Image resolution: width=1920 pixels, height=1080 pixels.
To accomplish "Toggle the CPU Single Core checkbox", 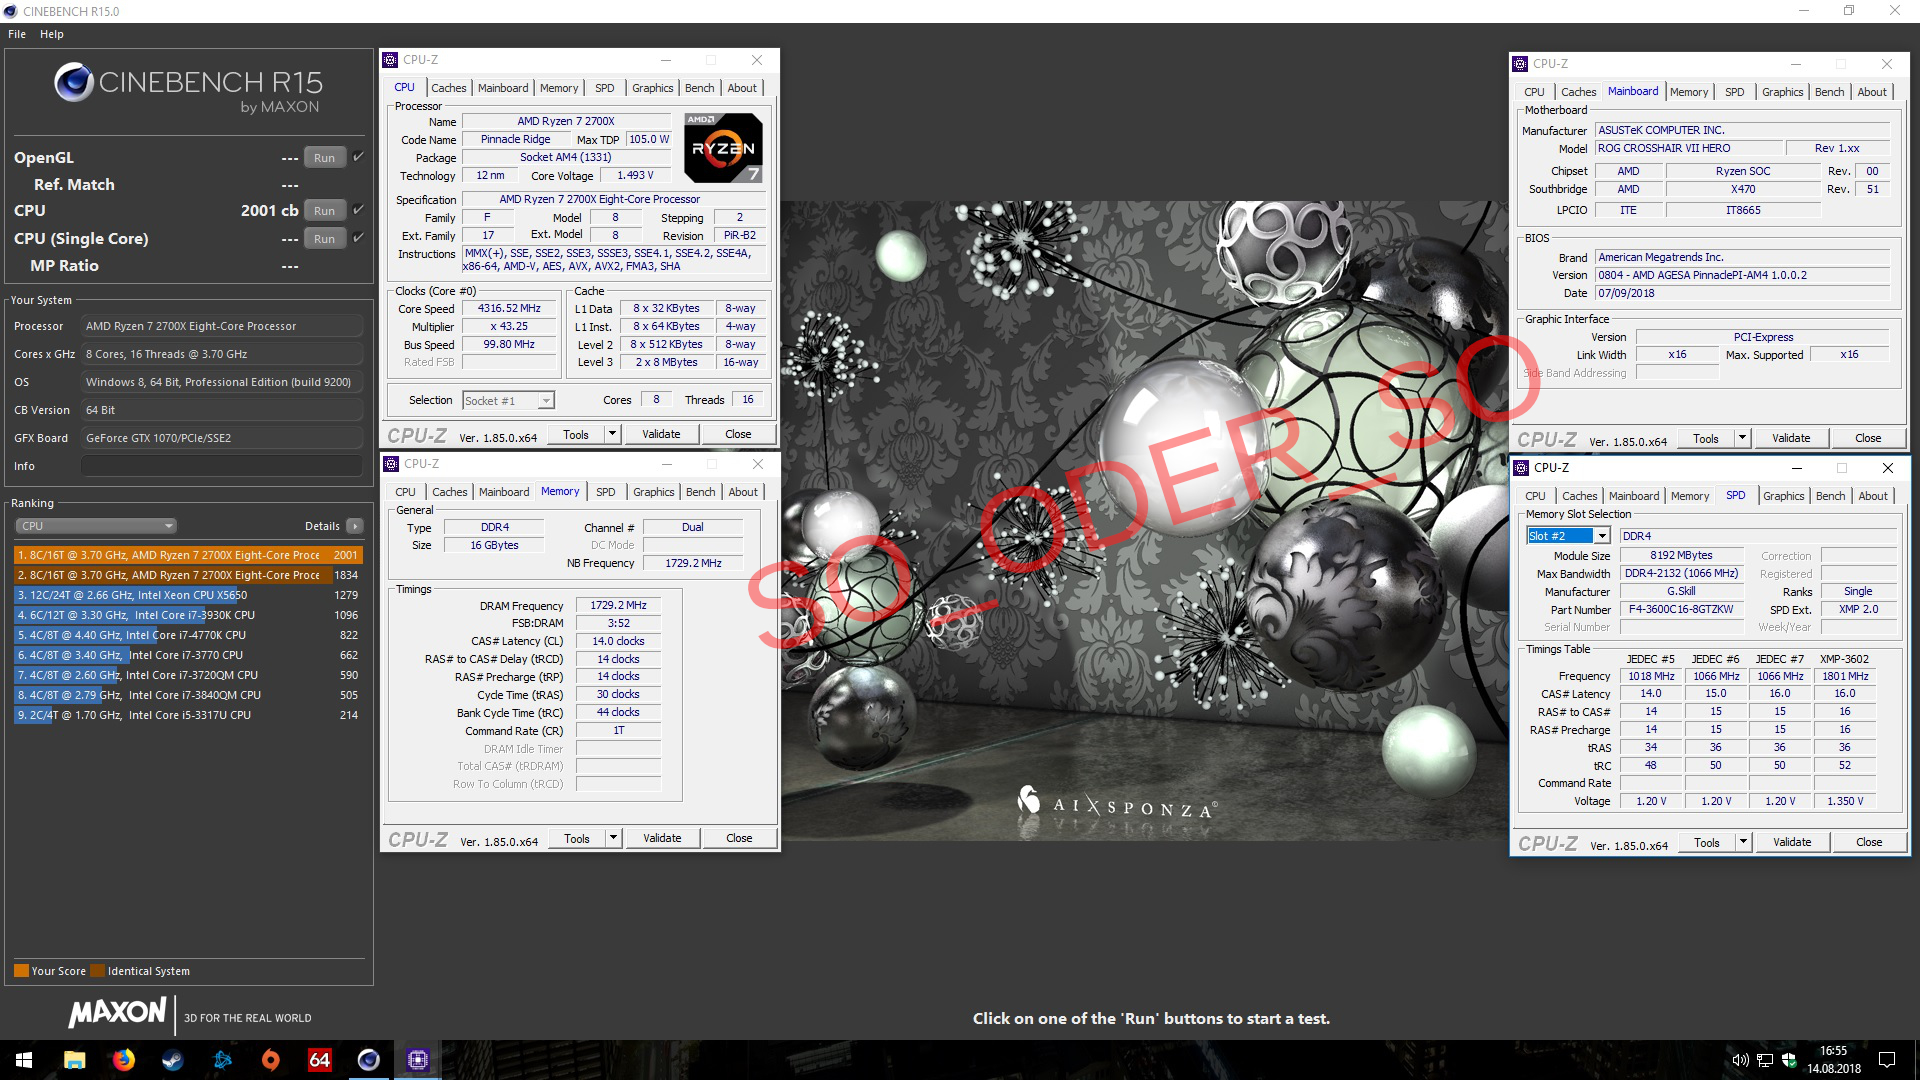I will point(358,238).
